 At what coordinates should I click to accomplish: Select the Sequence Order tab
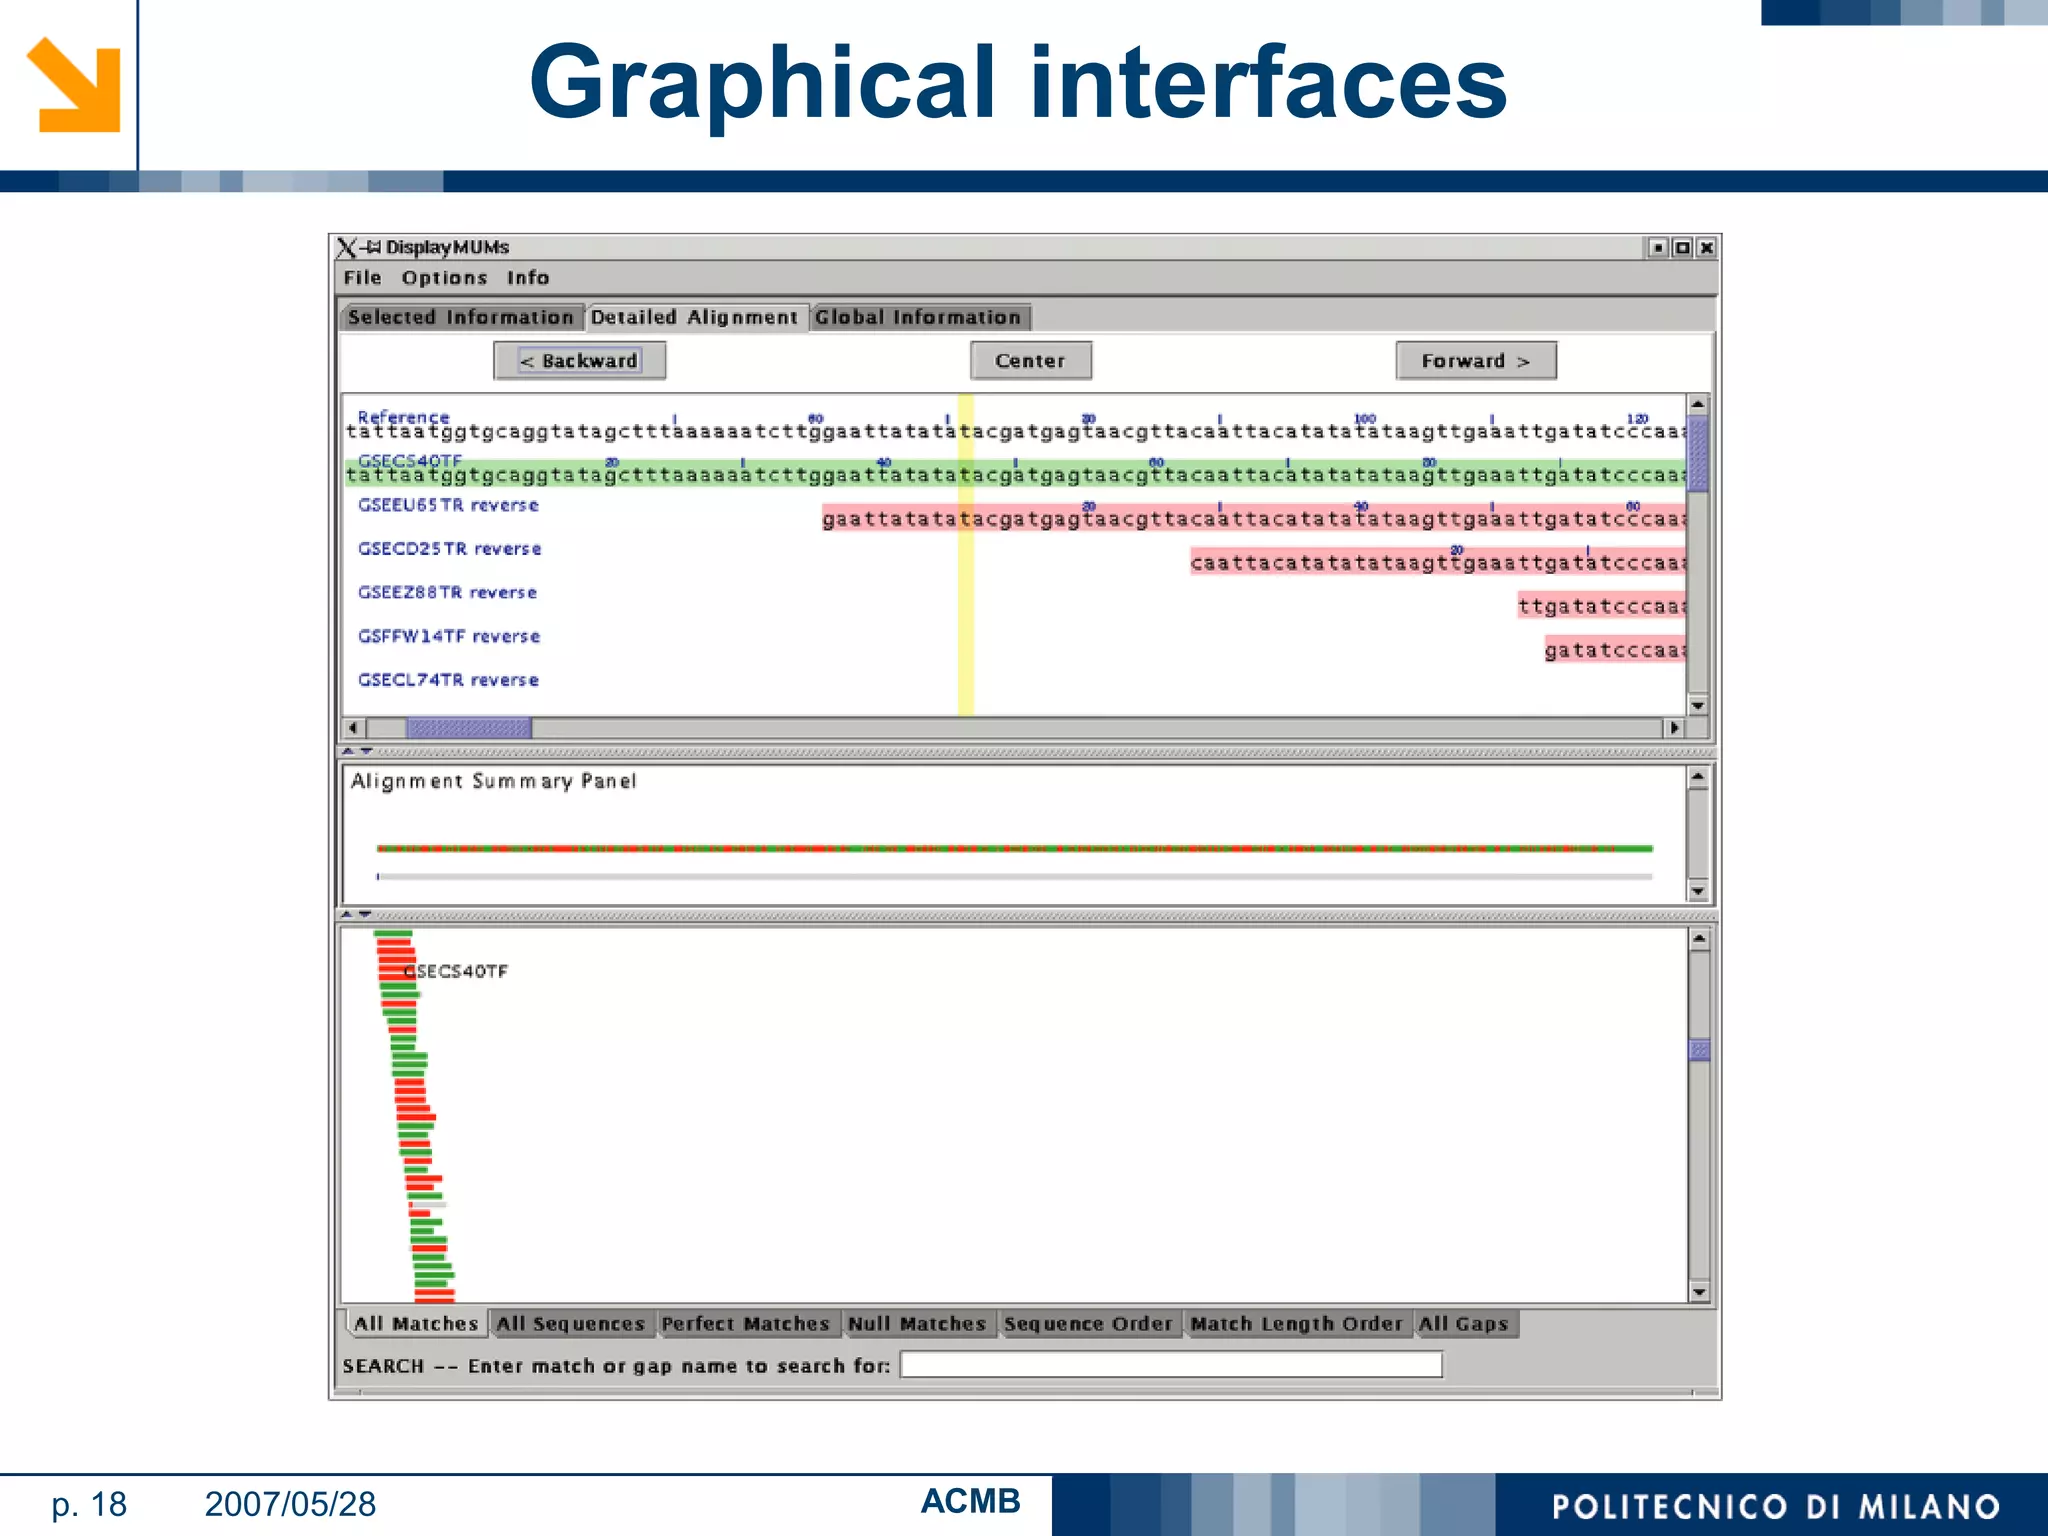(x=1088, y=1323)
